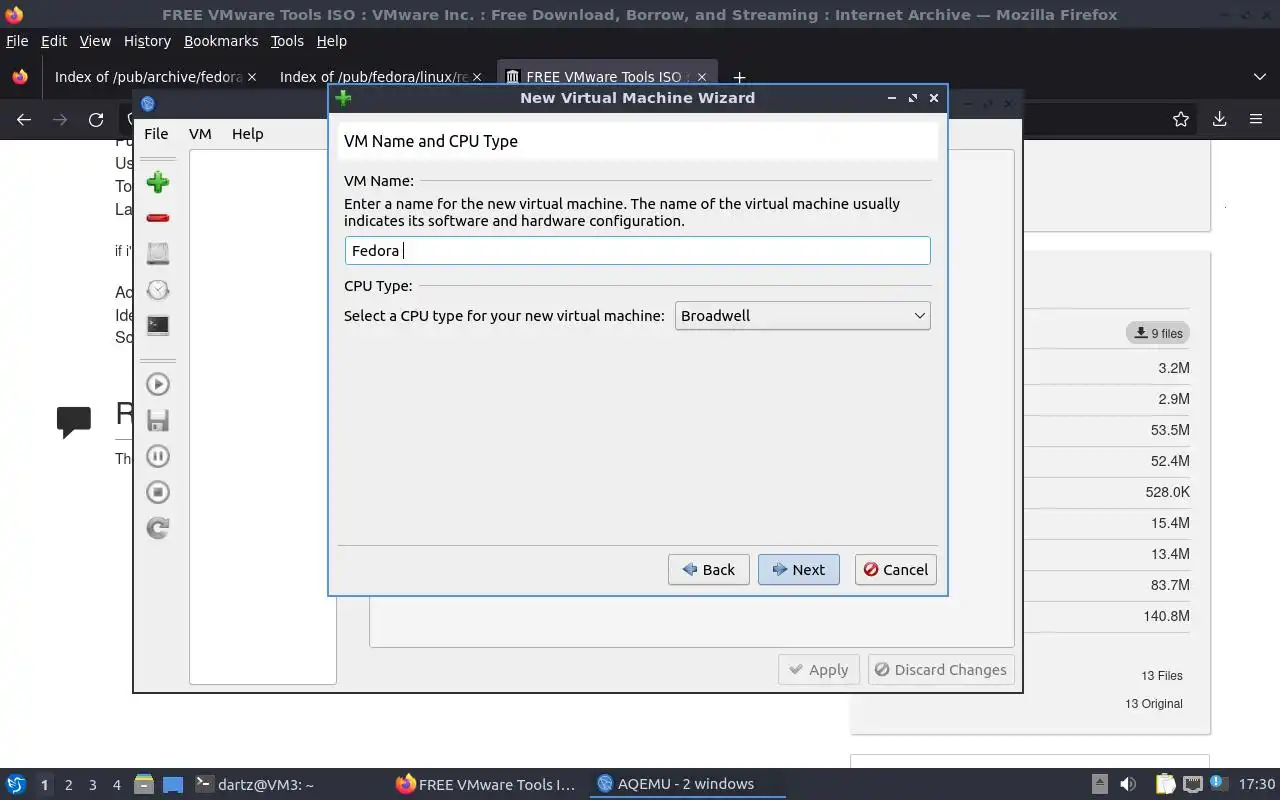Screen dimensions: 1280x800
Task: Open the AQEMU File menu
Action: point(156,134)
